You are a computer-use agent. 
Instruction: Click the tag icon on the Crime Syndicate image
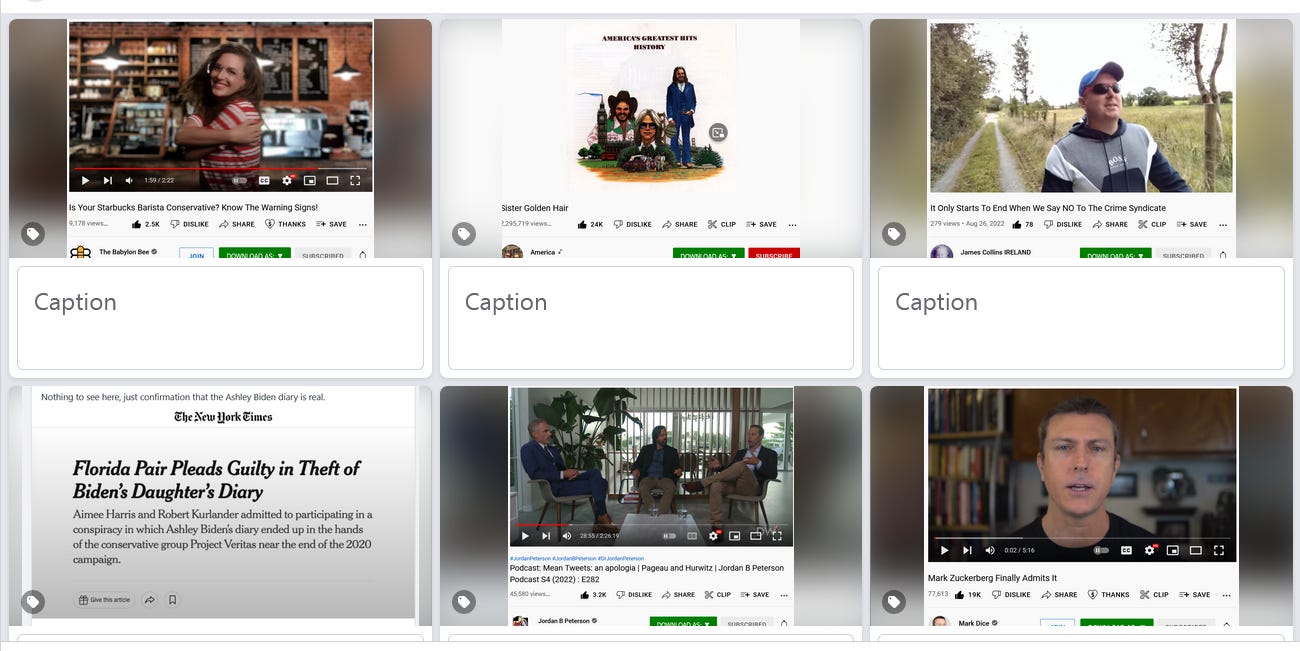point(894,234)
